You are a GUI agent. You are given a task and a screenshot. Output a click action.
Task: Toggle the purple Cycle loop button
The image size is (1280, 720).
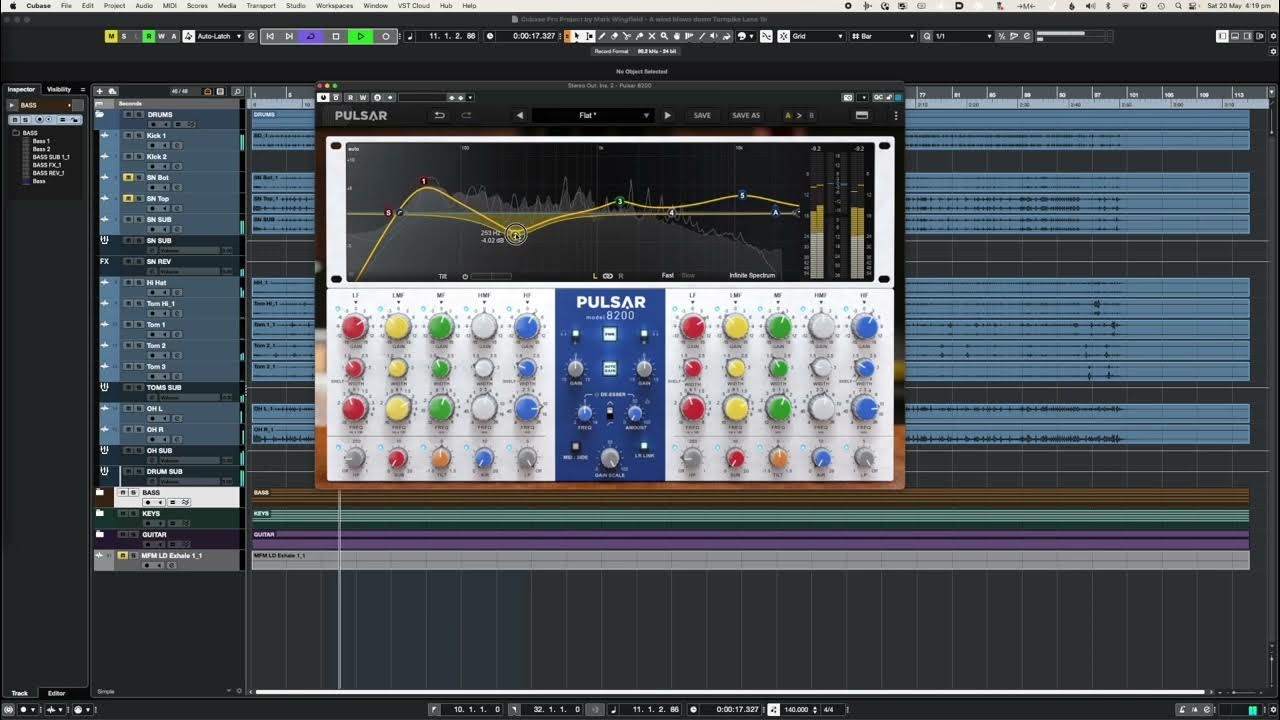310,36
